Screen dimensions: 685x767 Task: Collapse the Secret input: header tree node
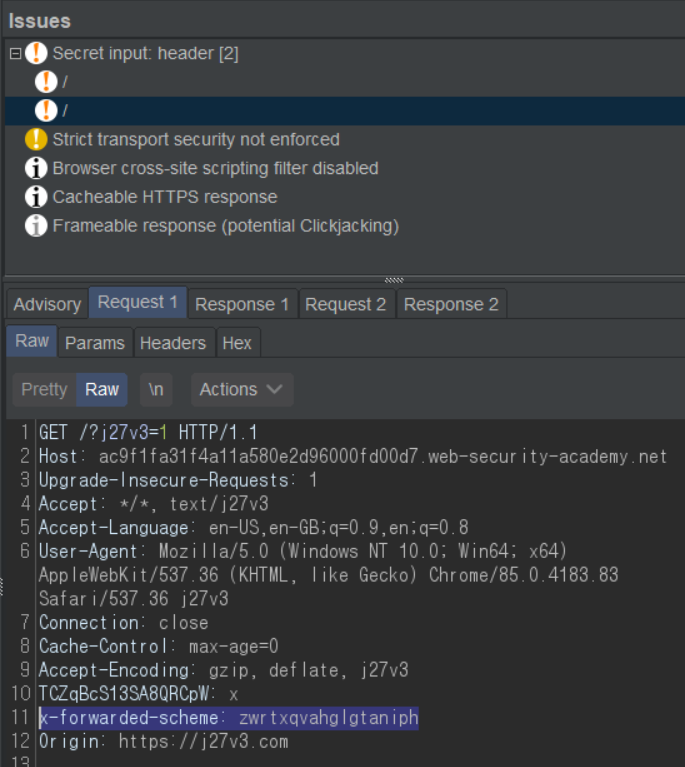pyautogui.click(x=15, y=54)
